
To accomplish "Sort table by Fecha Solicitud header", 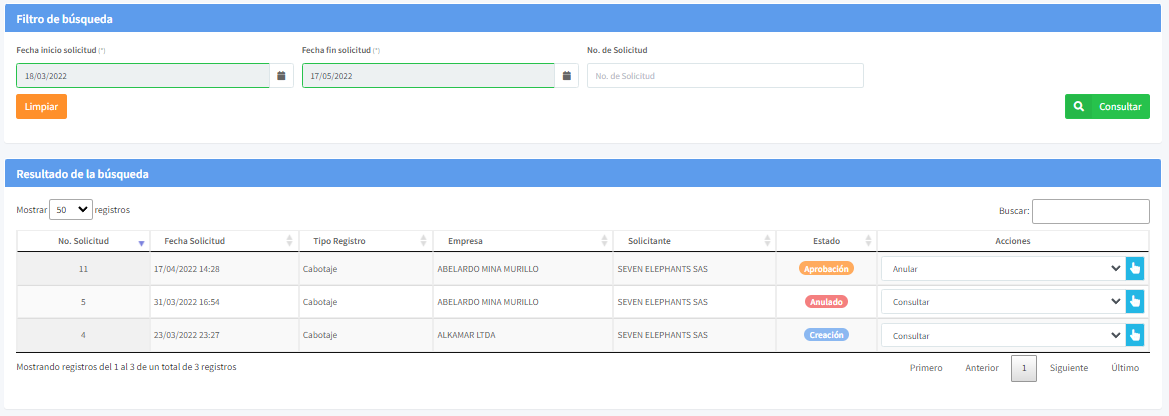I will (x=195, y=241).
